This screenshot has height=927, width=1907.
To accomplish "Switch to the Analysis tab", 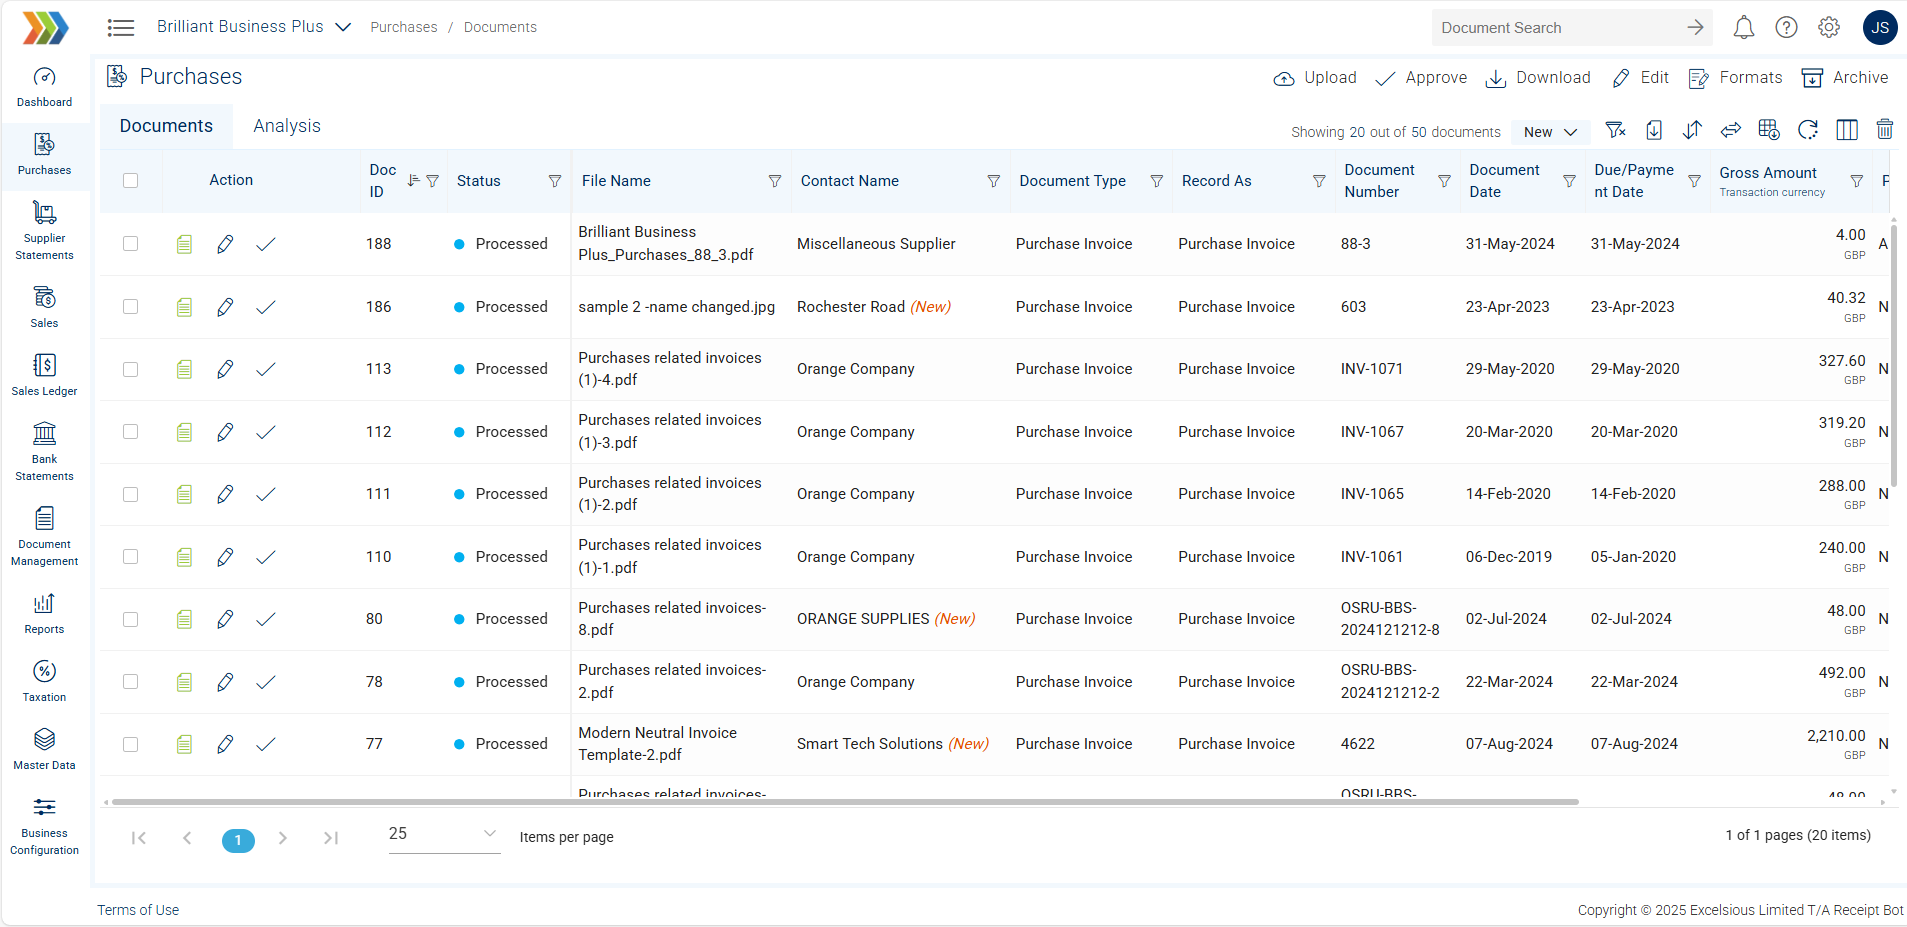I will [x=287, y=126].
